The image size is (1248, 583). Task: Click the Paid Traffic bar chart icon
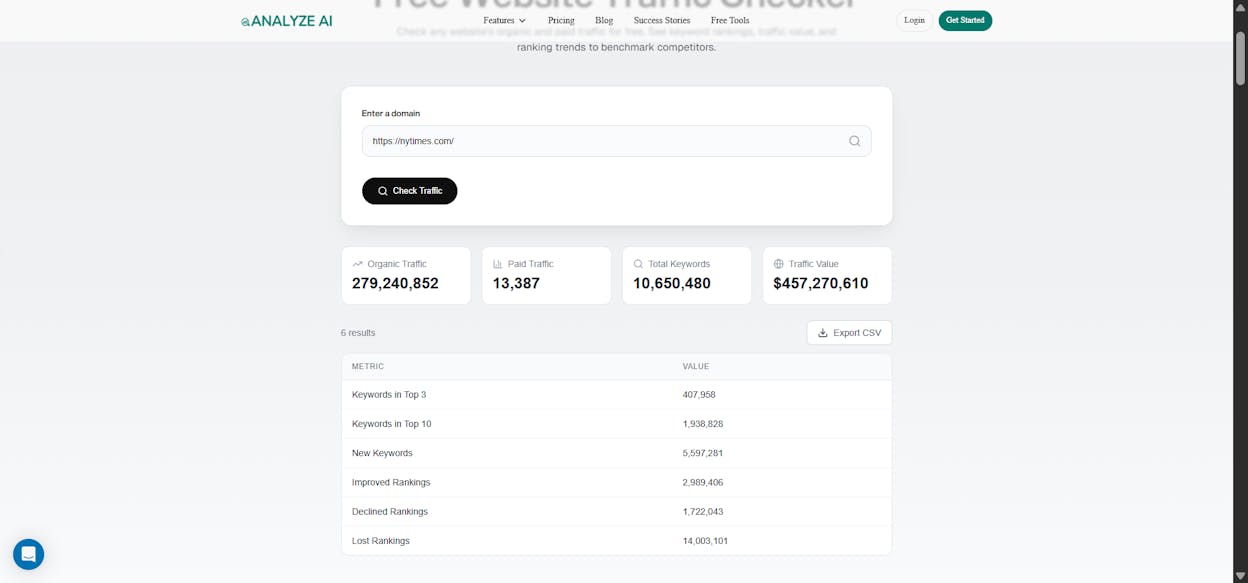[x=498, y=264]
